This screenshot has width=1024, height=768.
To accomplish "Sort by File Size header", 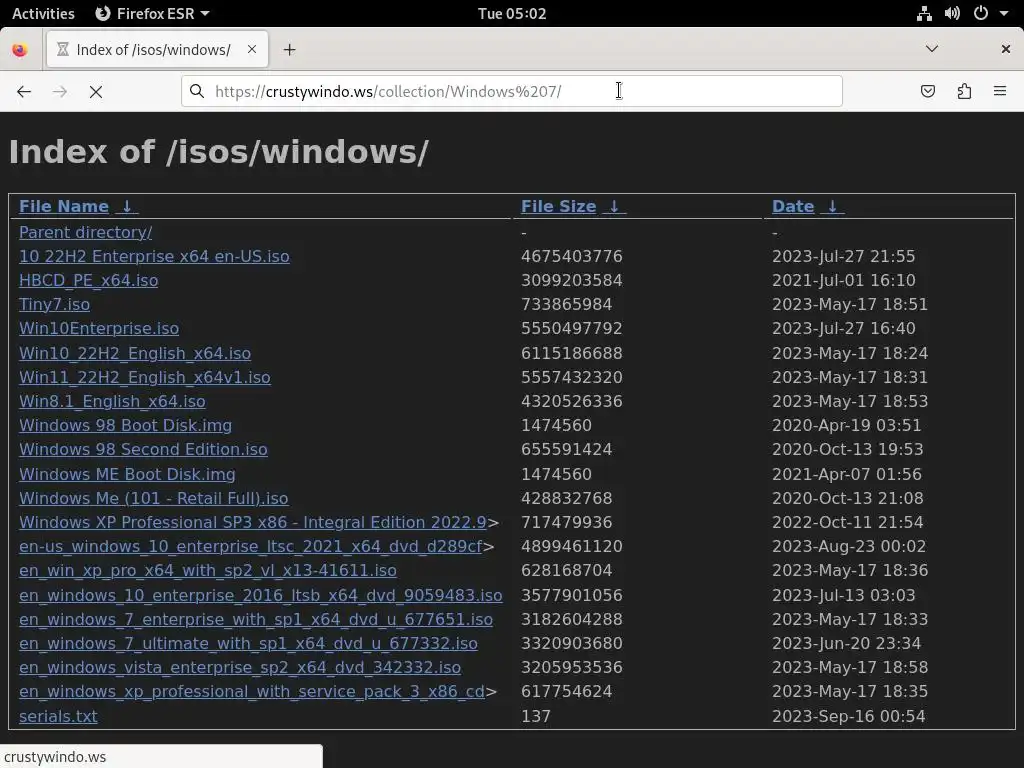I will click(x=558, y=206).
